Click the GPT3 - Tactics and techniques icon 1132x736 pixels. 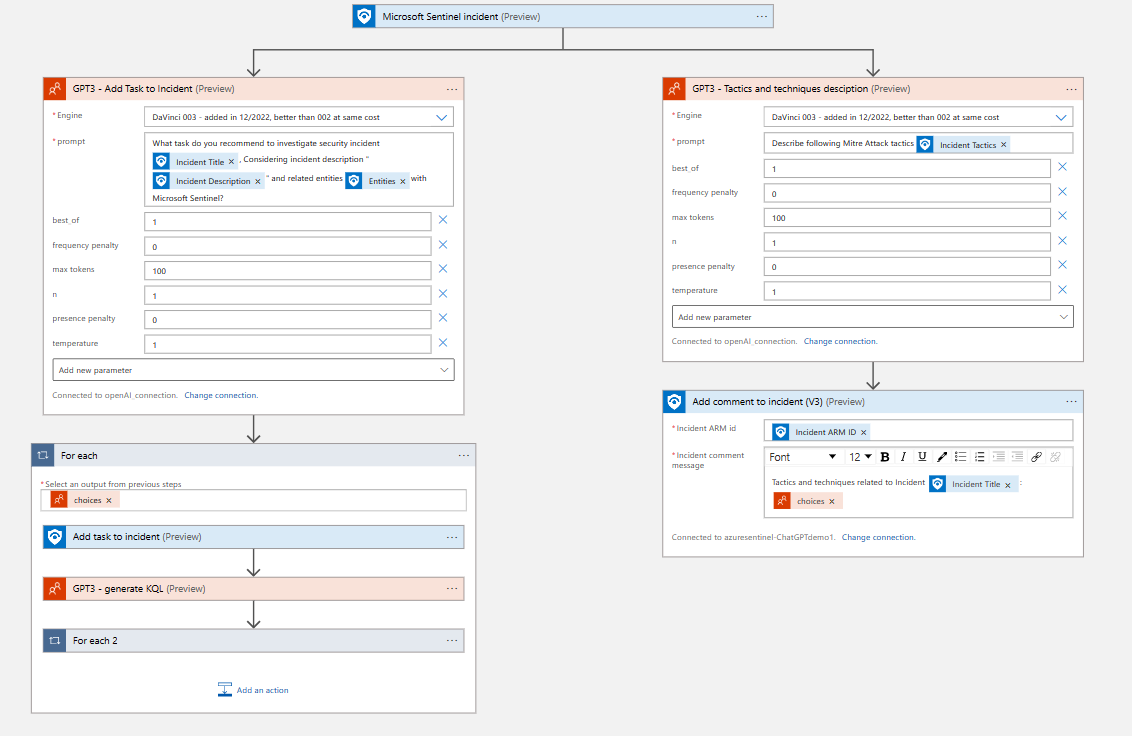pyautogui.click(x=674, y=89)
